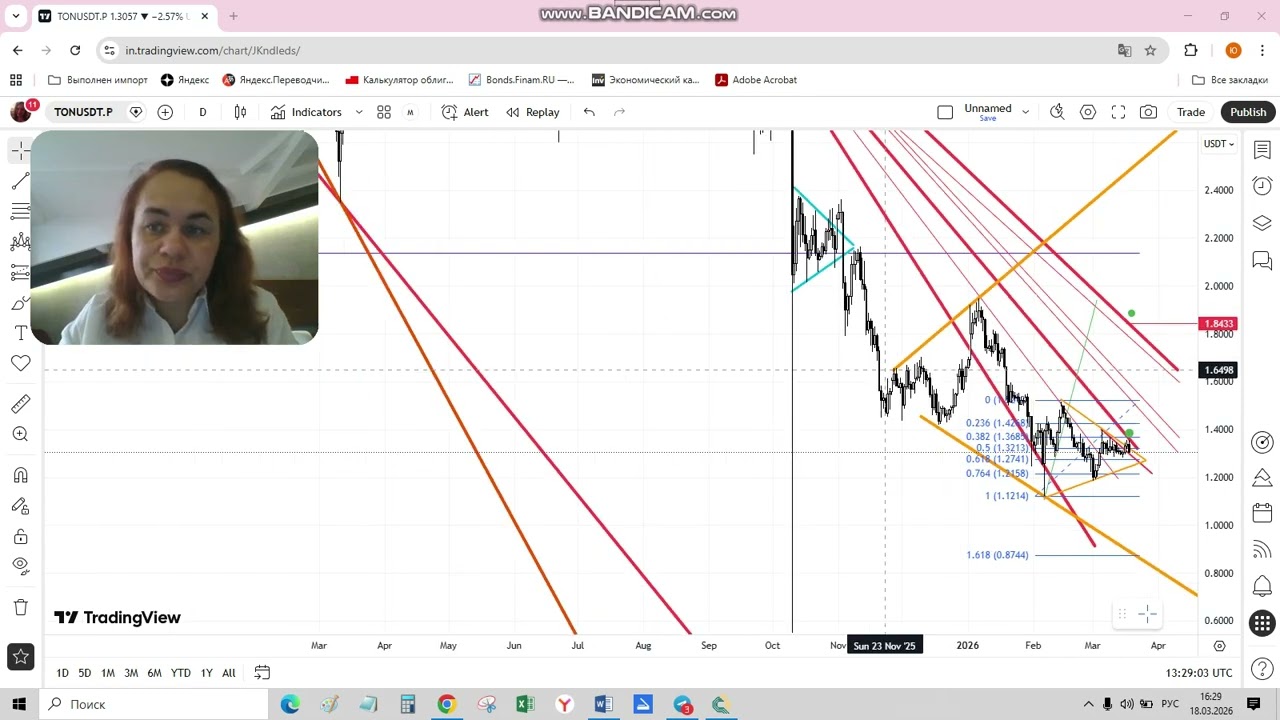The width and height of the screenshot is (1280, 720).
Task: Click the 13:29:03 UTC timezone selector
Action: click(x=1199, y=673)
